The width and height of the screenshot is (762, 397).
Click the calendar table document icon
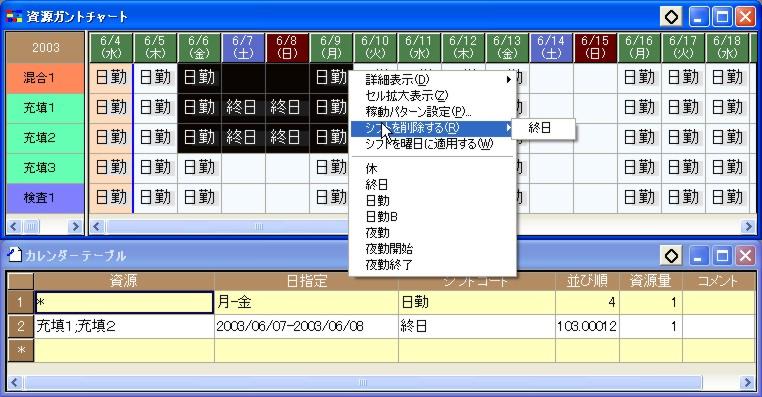click(x=15, y=255)
